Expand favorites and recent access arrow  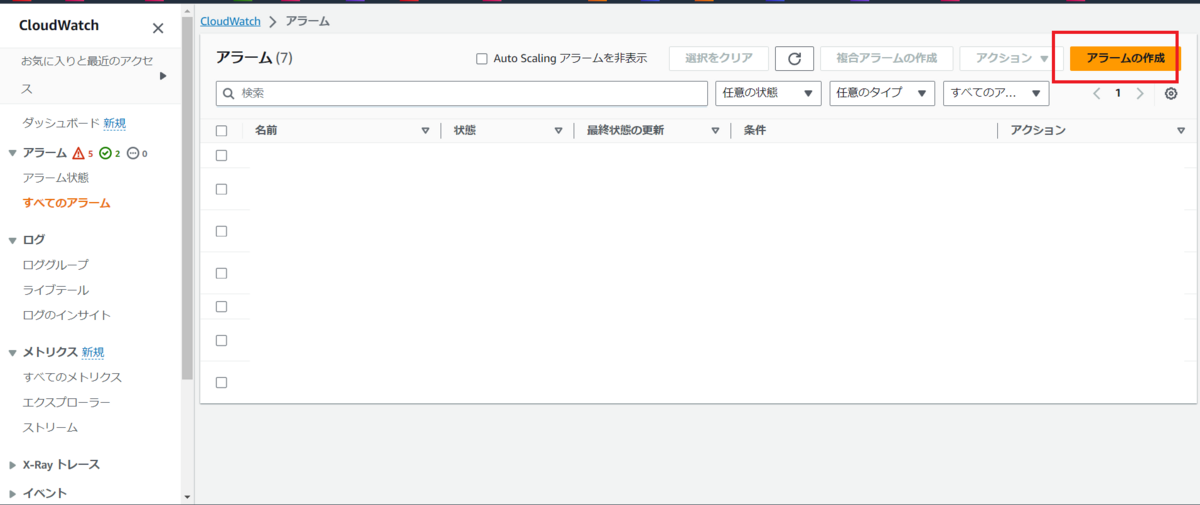coord(163,75)
